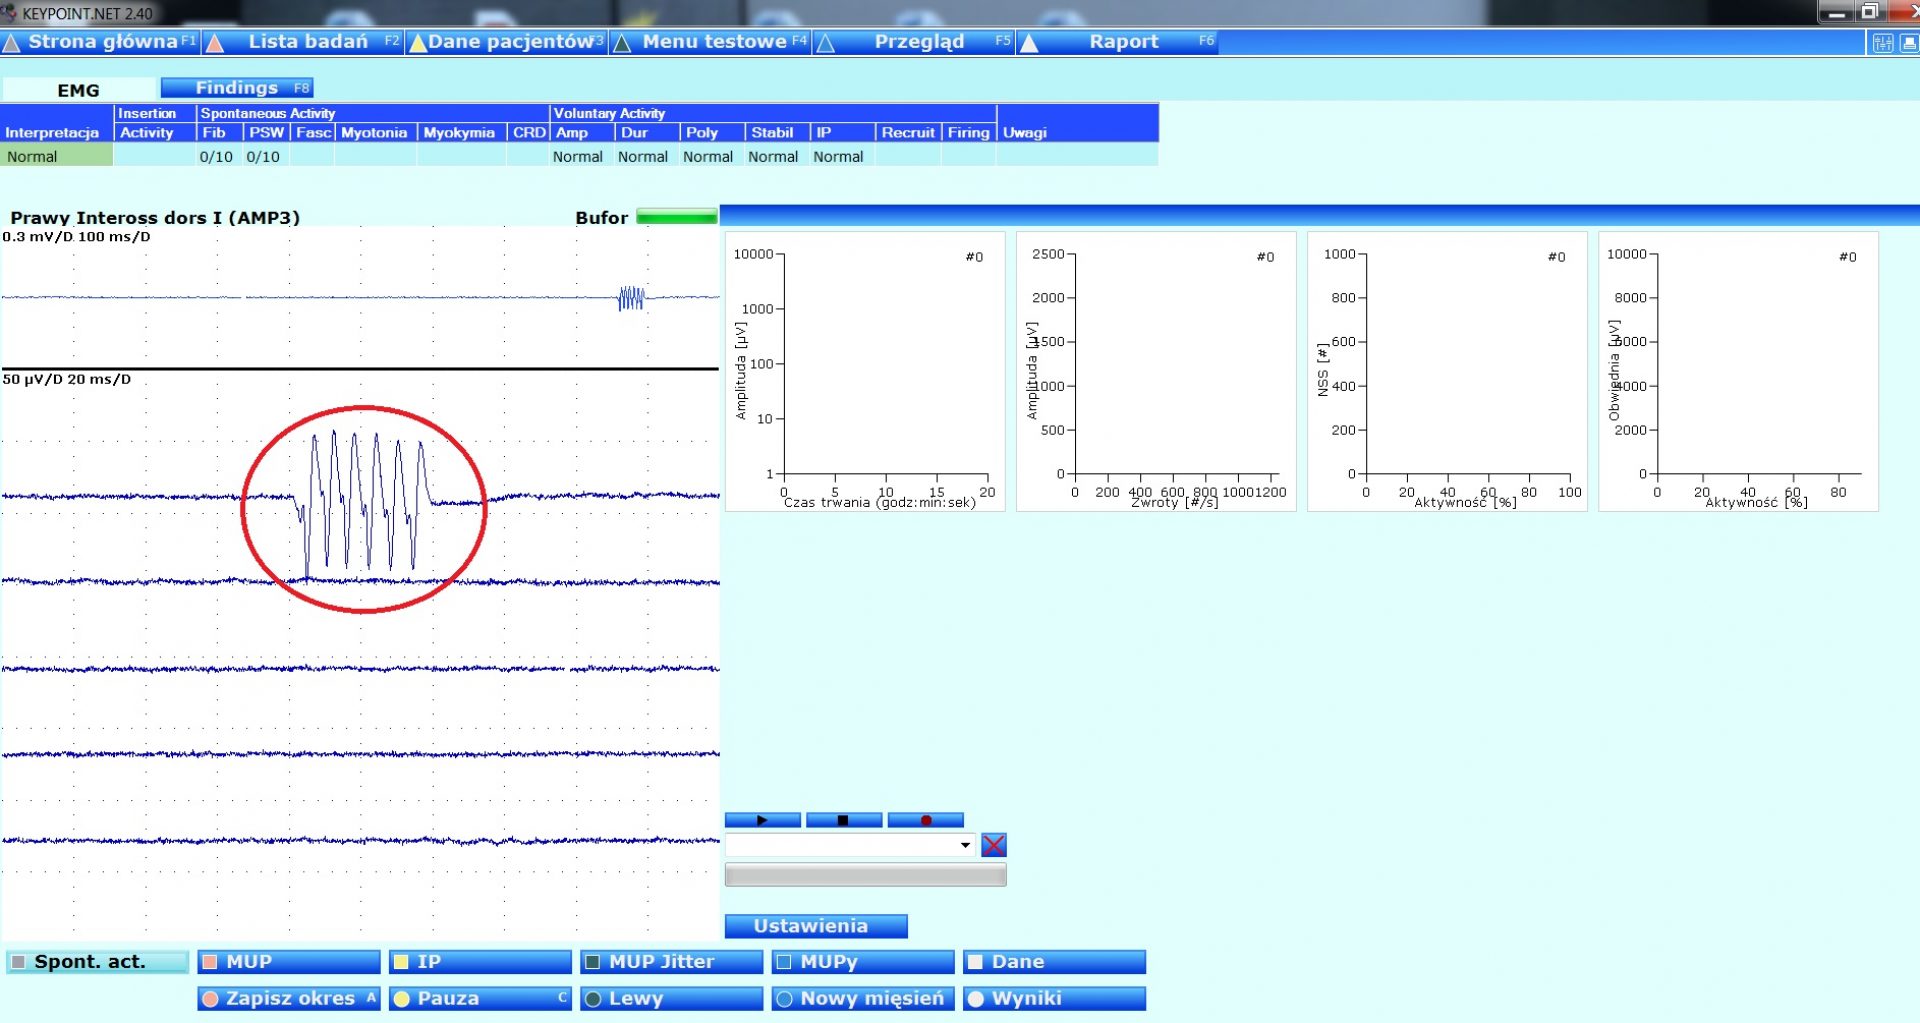Click Pauza button
This screenshot has width=1920, height=1023.
480,998
